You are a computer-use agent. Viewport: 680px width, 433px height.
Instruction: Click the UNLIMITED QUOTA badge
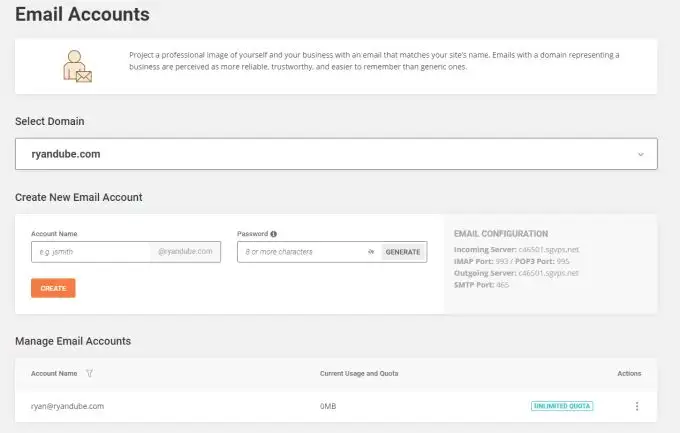click(x=562, y=406)
